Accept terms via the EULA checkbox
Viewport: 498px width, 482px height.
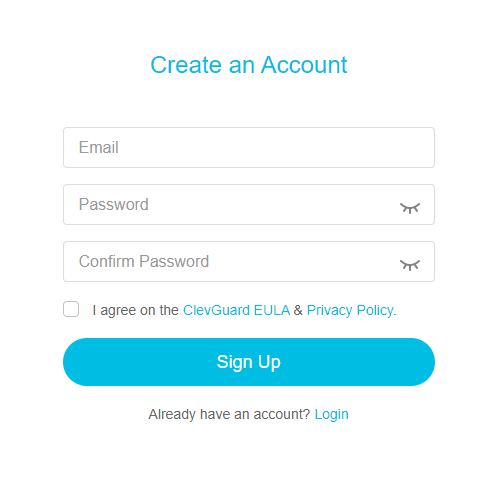click(71, 309)
